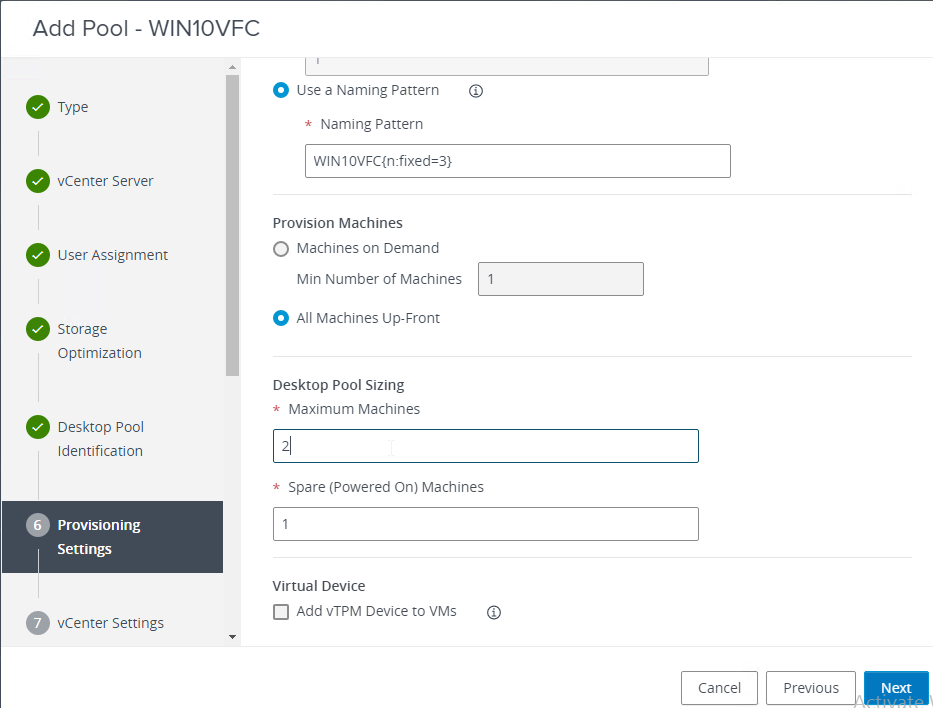Open vCenter Settings step

pyautogui.click(x=110, y=623)
